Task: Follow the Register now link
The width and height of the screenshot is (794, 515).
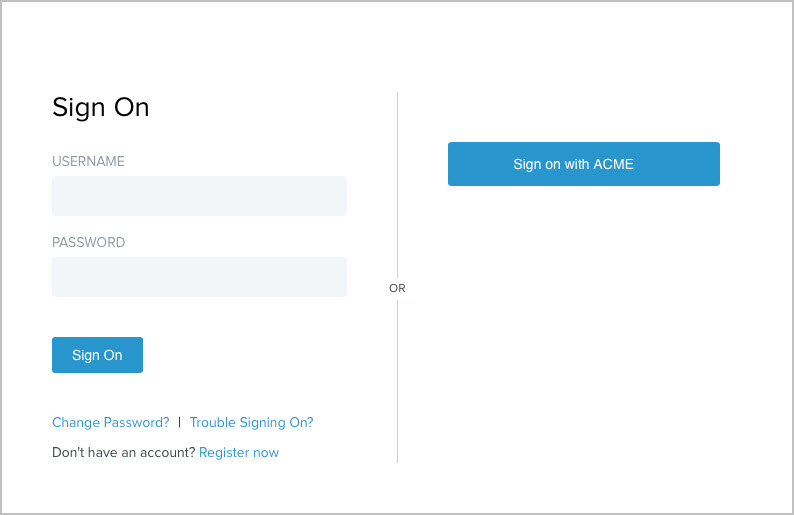Action: pyautogui.click(x=239, y=452)
